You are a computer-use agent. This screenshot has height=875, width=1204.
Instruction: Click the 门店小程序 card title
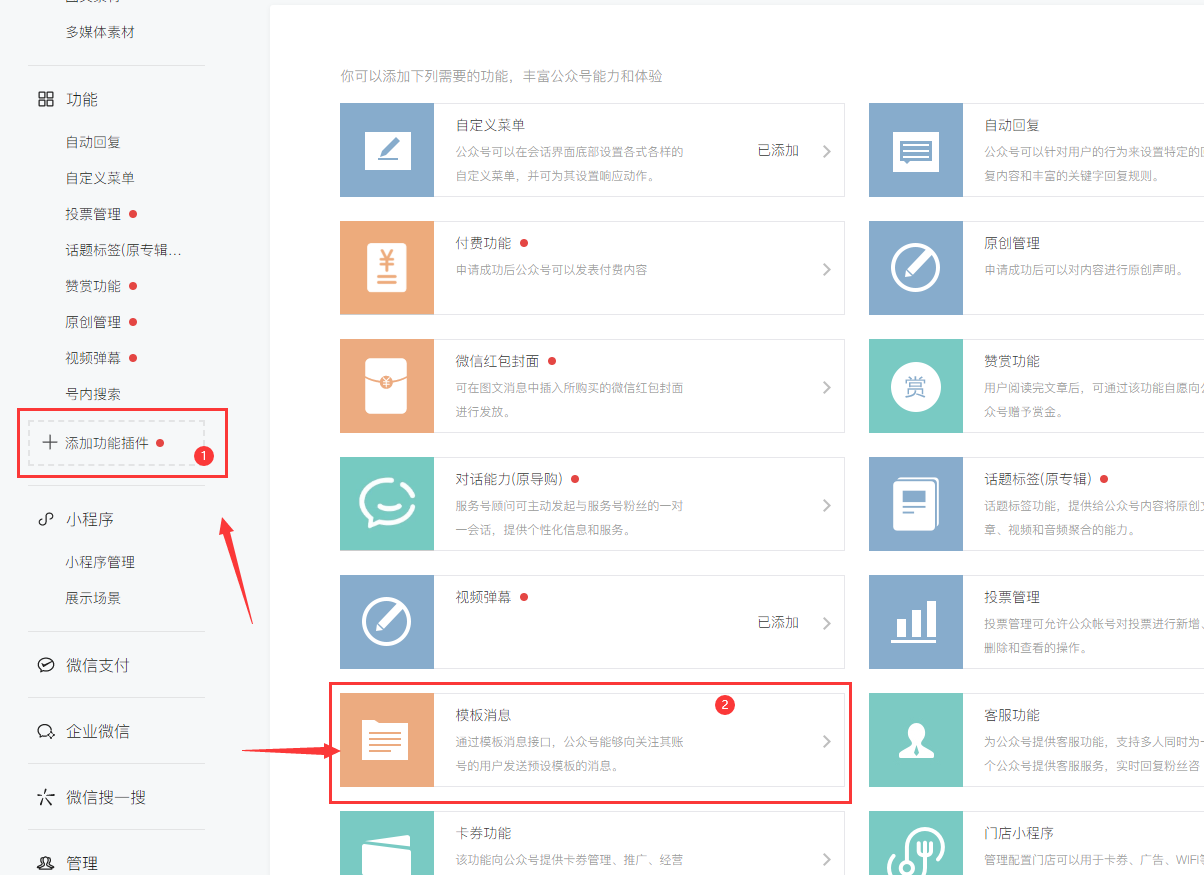[1019, 833]
